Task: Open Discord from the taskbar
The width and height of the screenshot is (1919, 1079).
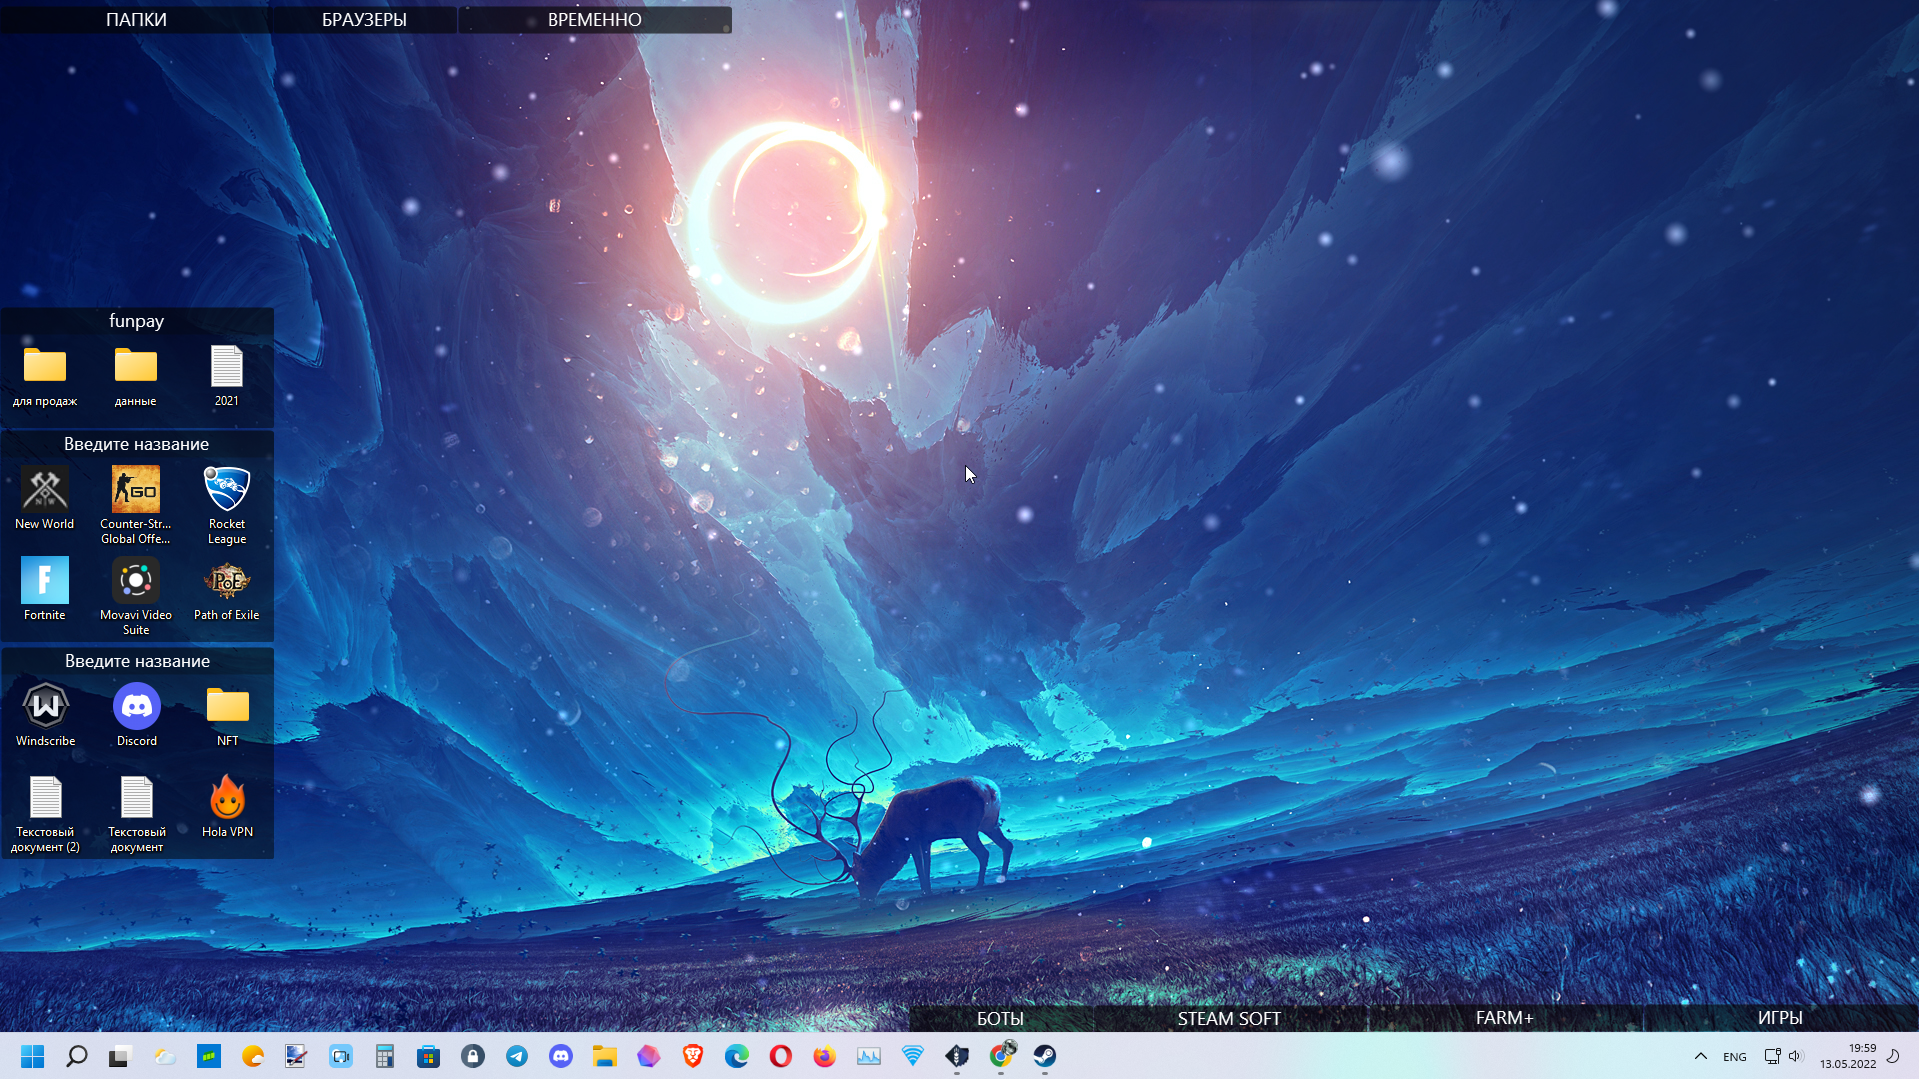Action: point(561,1056)
